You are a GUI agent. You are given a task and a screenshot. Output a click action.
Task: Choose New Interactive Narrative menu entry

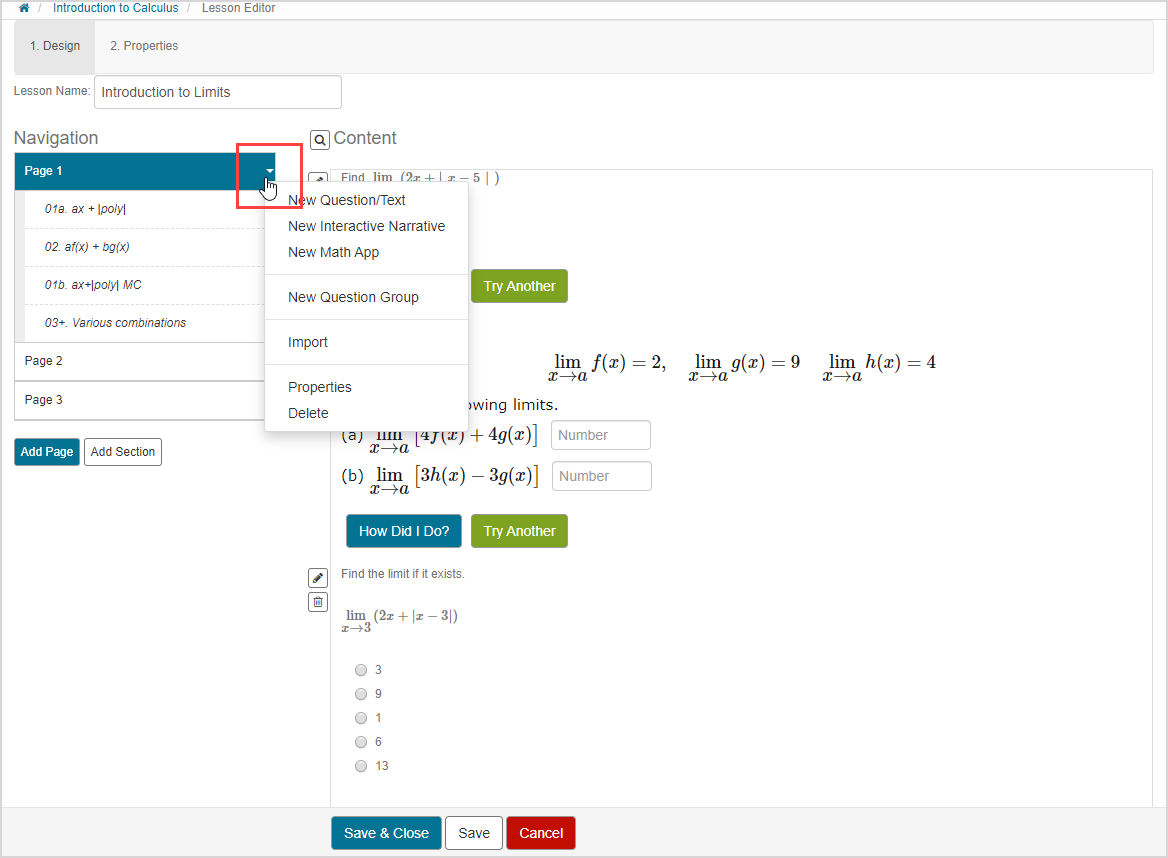(x=366, y=226)
